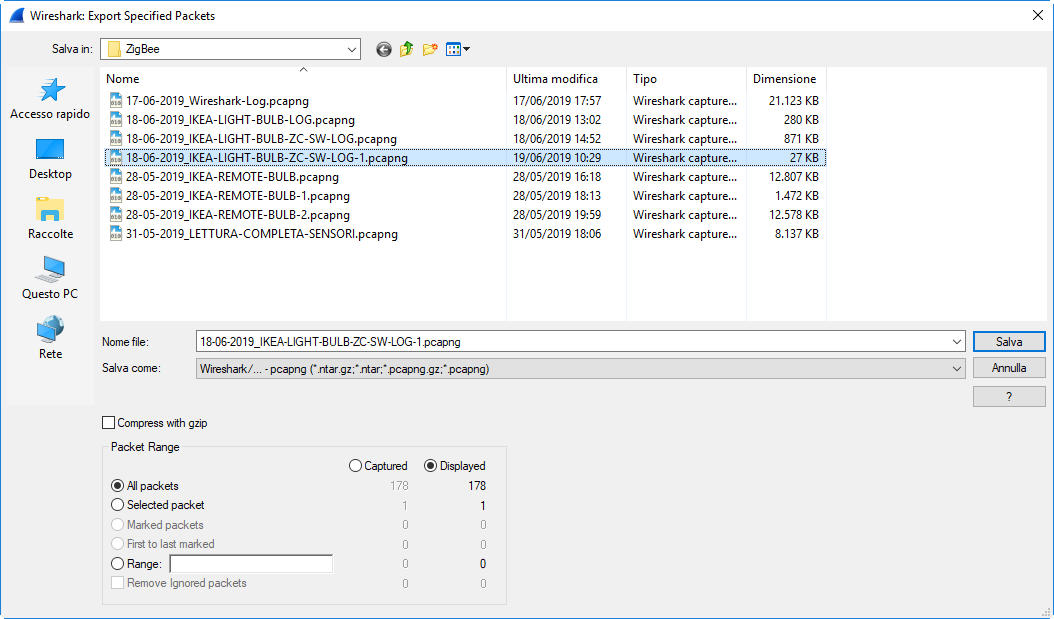Open Rete network location

[50, 338]
